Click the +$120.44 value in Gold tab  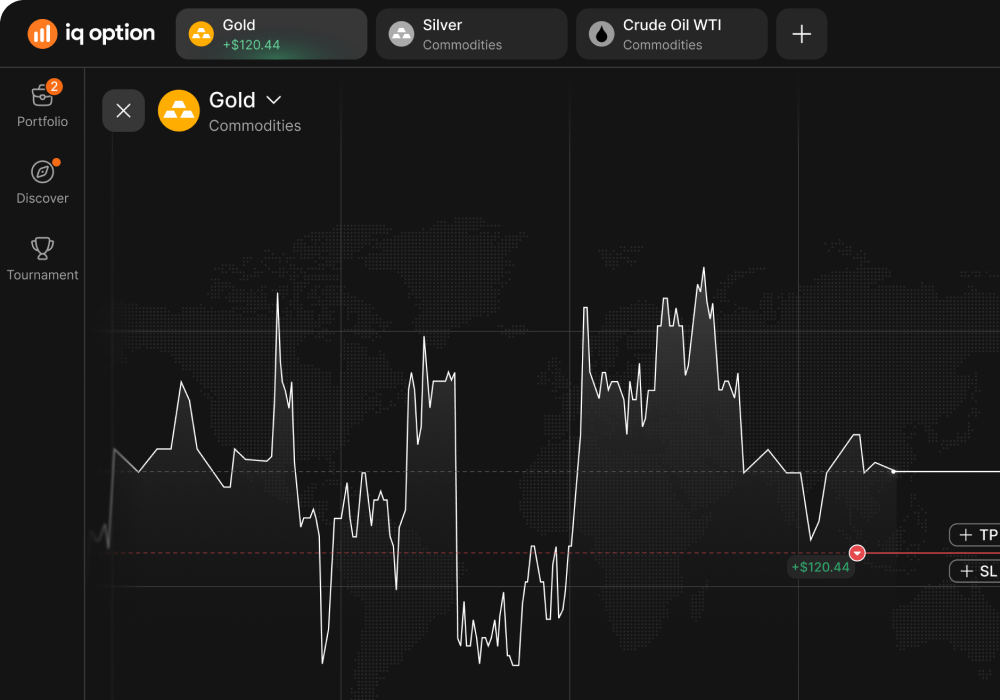pos(251,45)
